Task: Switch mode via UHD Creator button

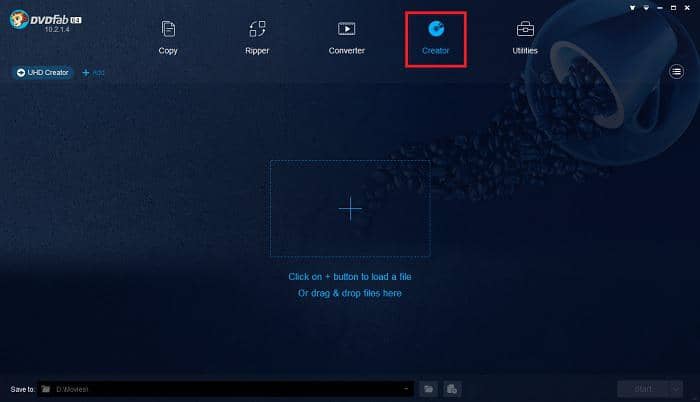Action: coord(43,72)
